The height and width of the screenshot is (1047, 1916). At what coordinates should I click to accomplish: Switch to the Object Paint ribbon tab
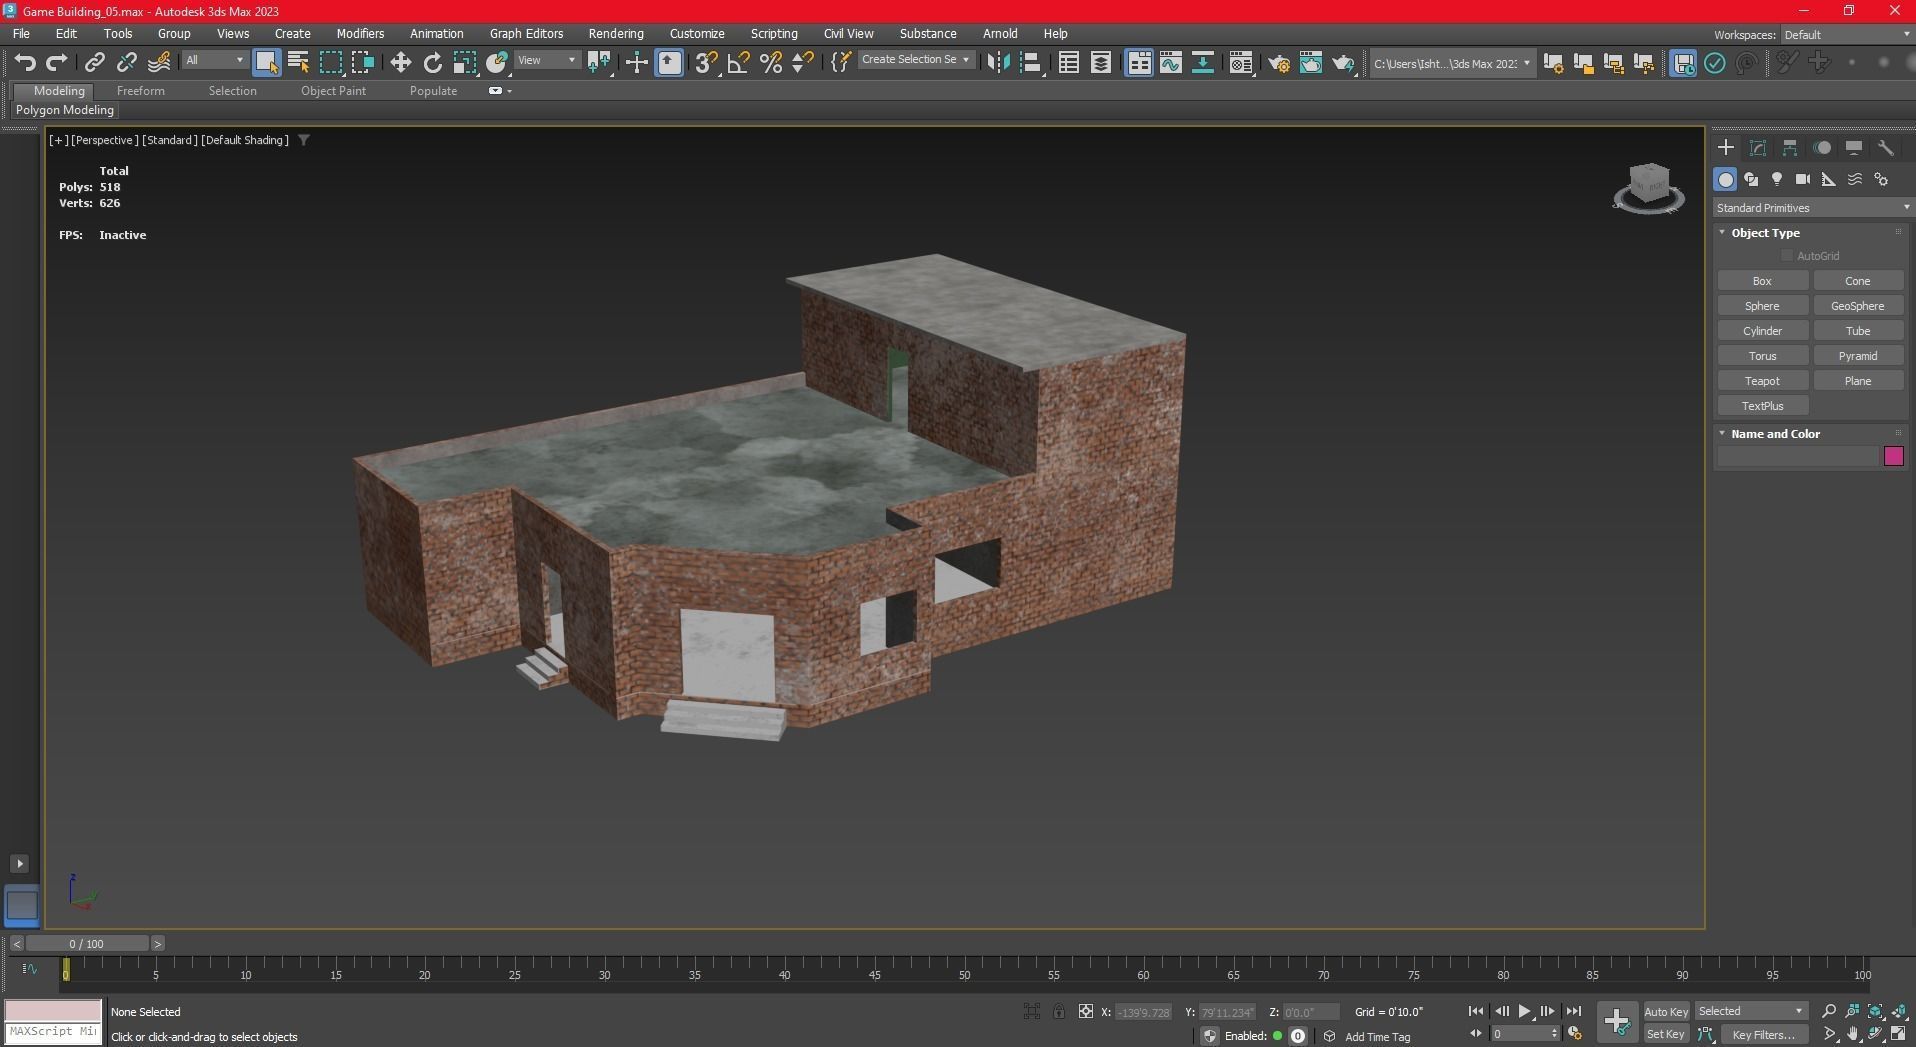tap(333, 91)
